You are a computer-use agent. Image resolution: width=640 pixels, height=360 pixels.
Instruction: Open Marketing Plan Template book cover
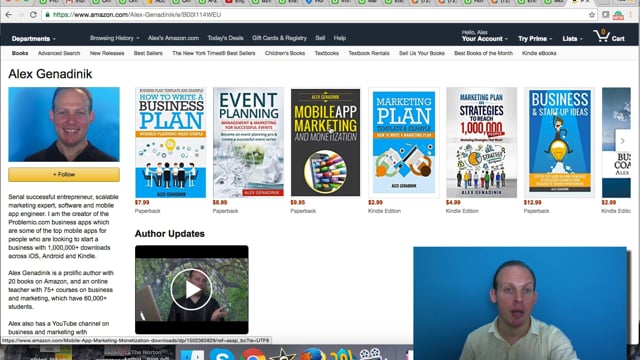pyautogui.click(x=404, y=142)
